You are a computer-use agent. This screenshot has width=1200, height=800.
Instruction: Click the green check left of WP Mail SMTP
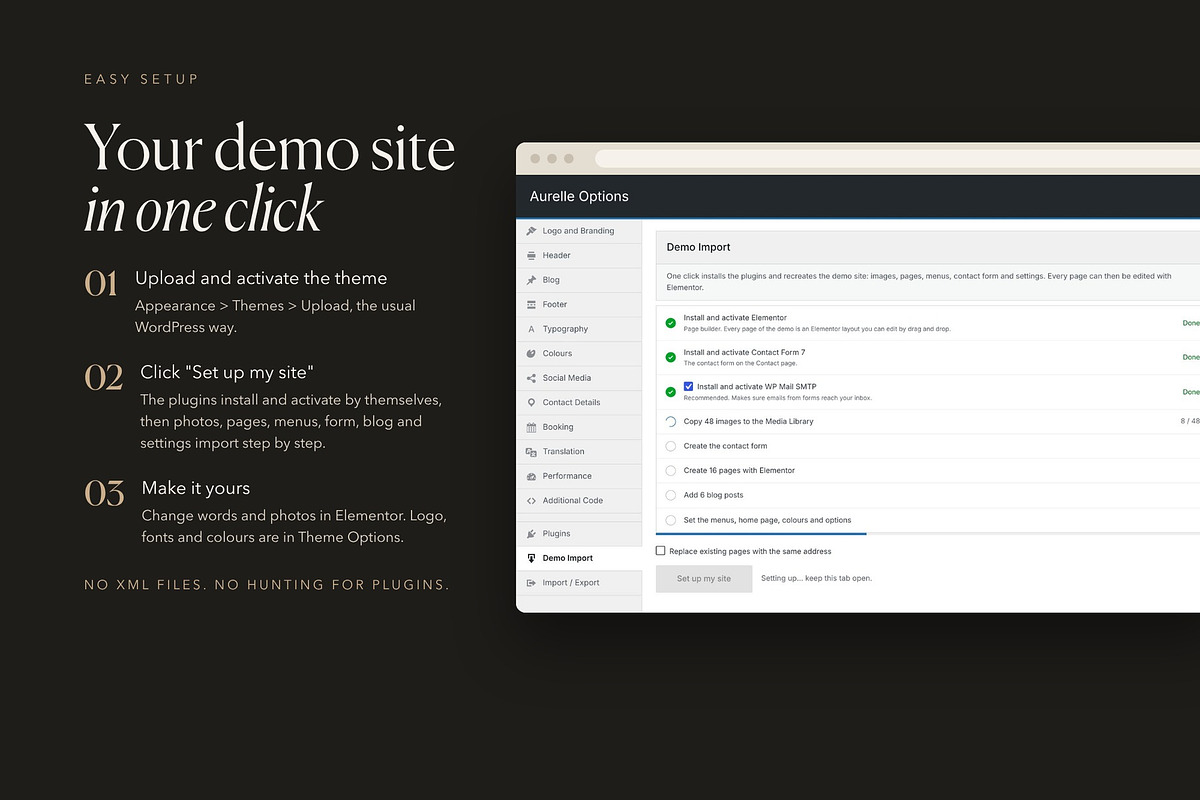tap(670, 392)
